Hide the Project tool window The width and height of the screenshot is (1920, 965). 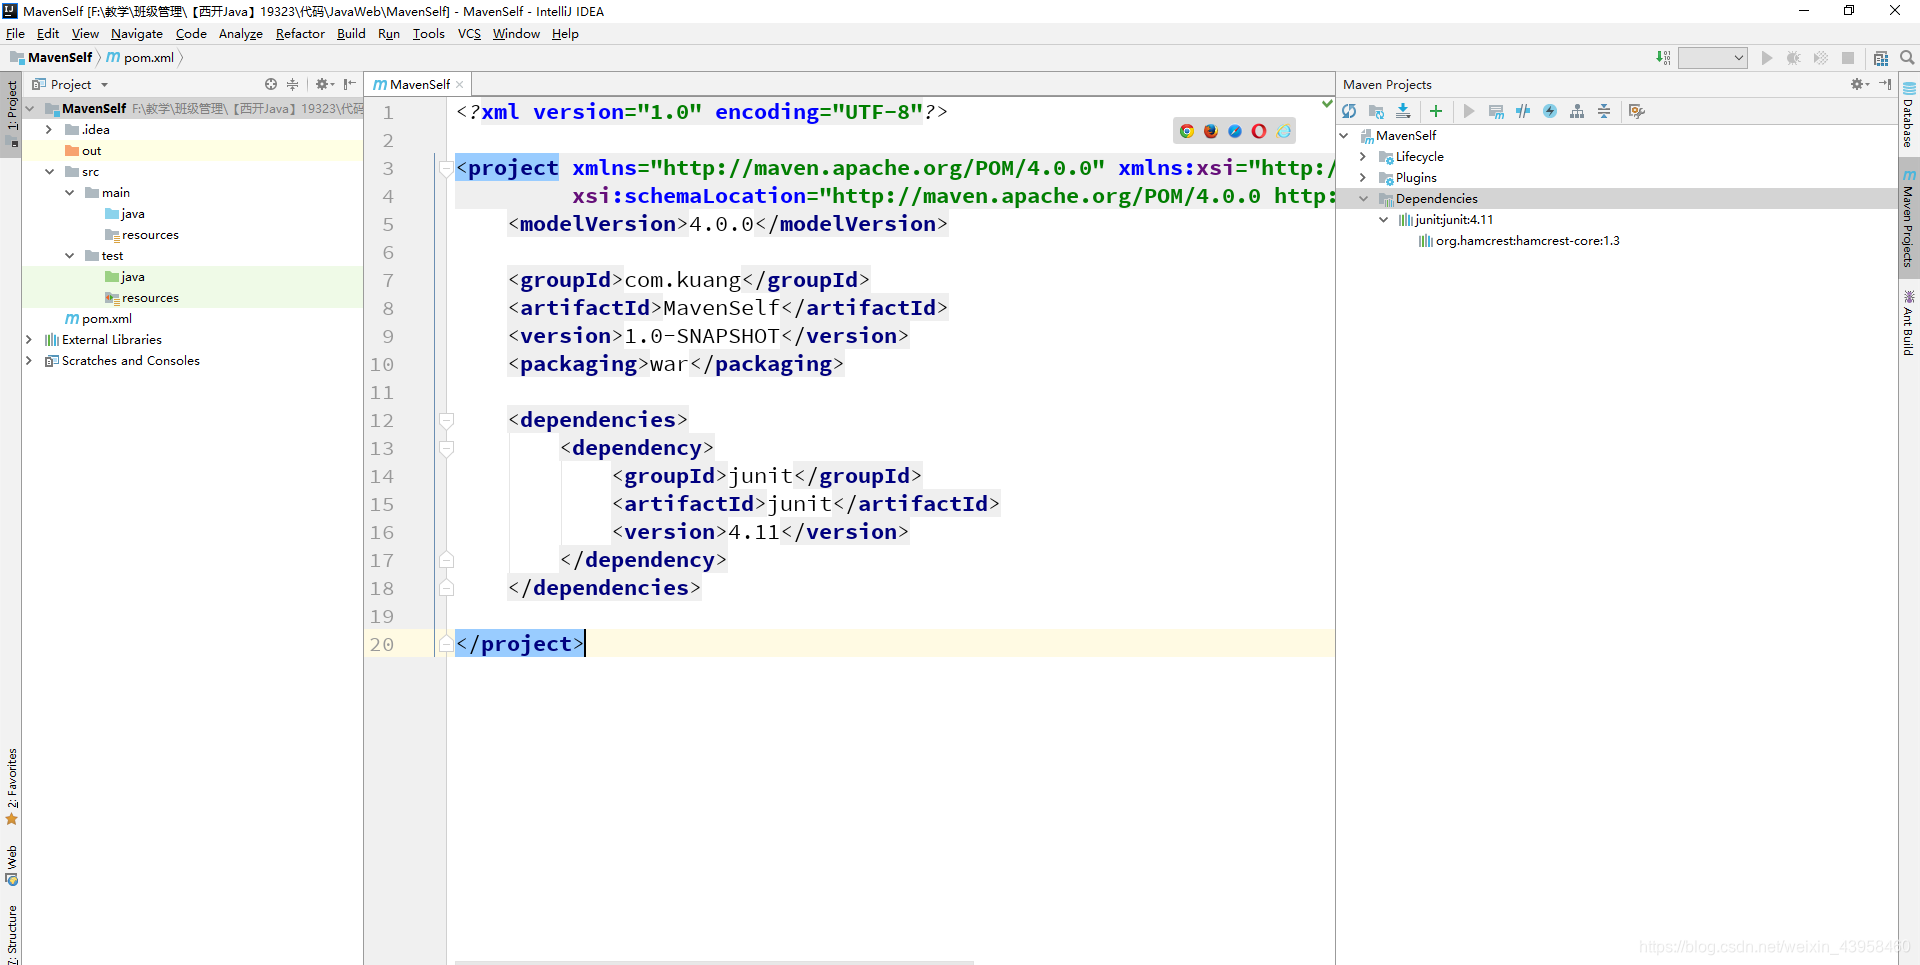[x=349, y=84]
